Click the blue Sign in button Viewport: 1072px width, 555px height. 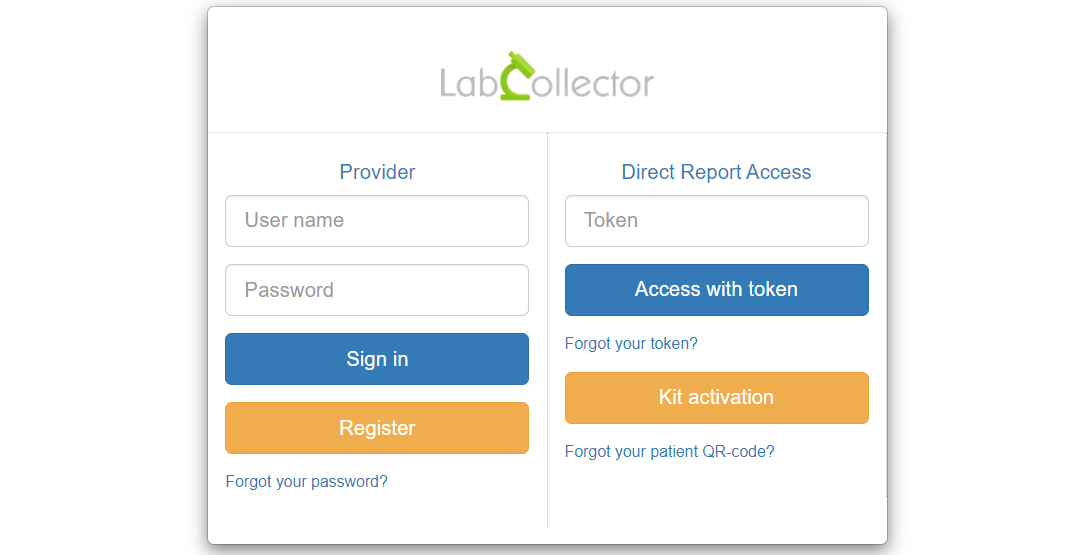pos(377,359)
